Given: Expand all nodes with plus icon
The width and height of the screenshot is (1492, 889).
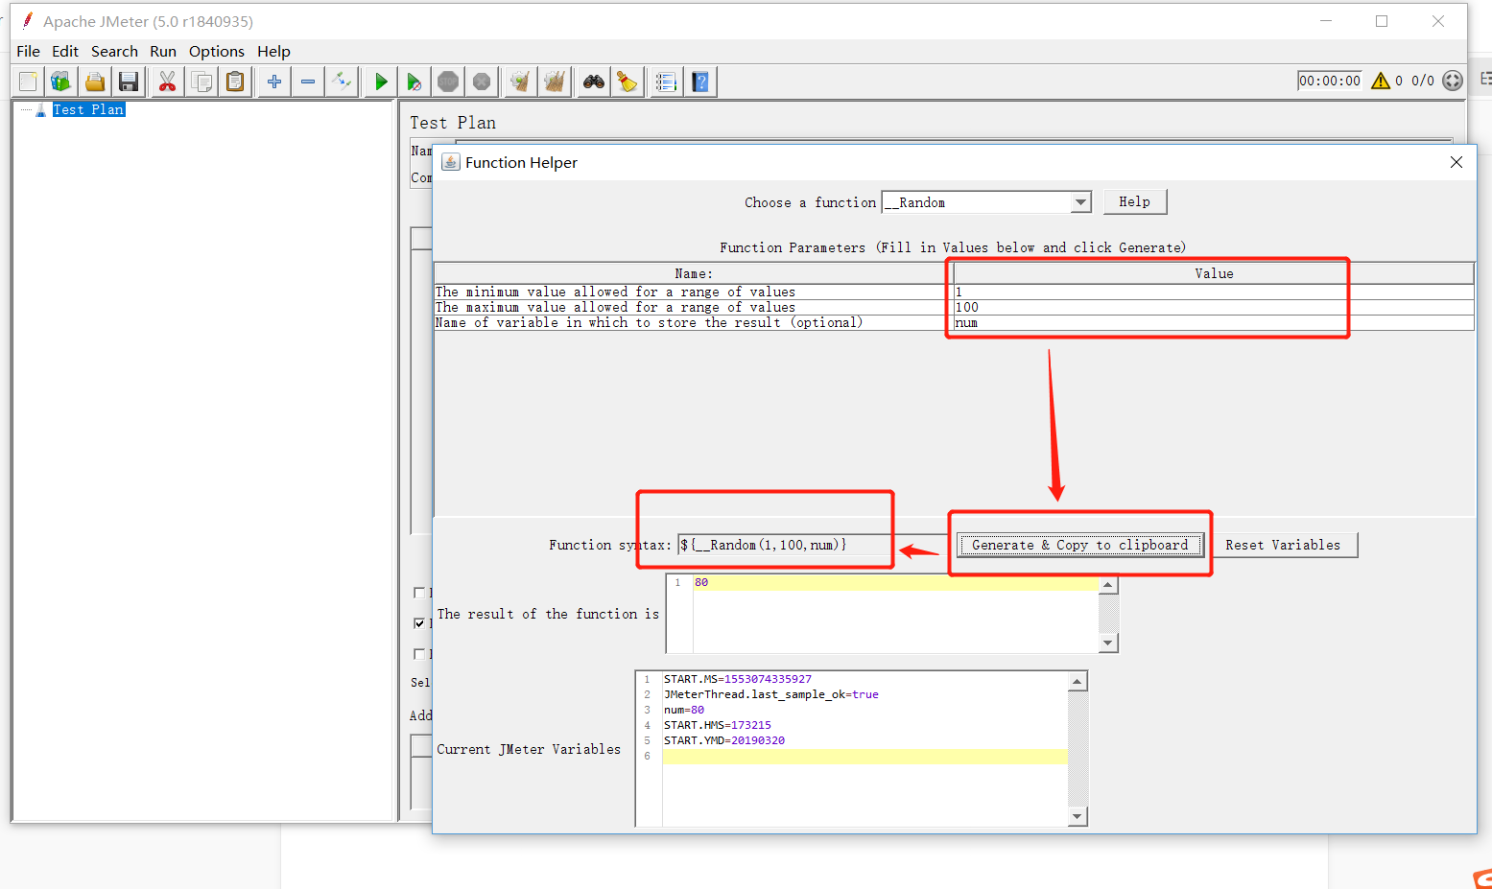Looking at the screenshot, I should pos(274,82).
